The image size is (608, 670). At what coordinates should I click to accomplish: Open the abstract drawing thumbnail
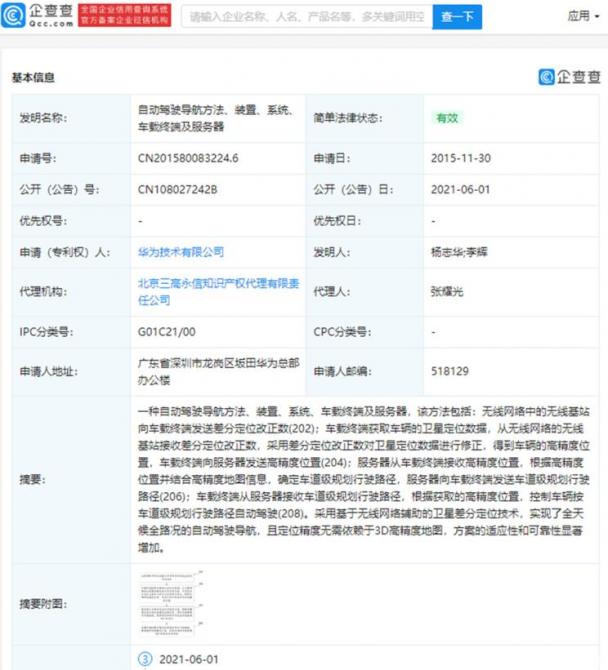click(170, 603)
